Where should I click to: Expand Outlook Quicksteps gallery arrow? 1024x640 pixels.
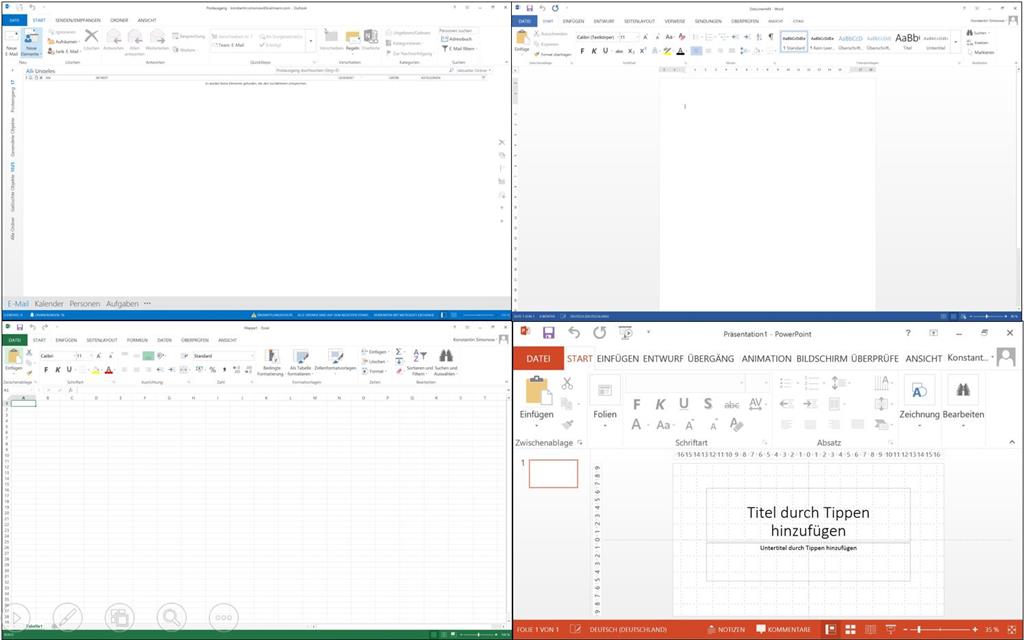click(310, 41)
